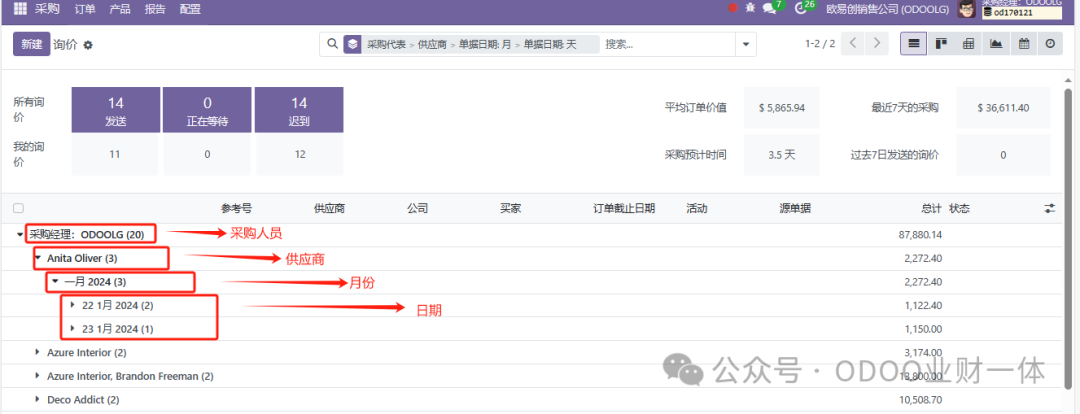Sort by 供应商 column header
Image resolution: width=1080 pixels, height=414 pixels.
pyautogui.click(x=329, y=208)
